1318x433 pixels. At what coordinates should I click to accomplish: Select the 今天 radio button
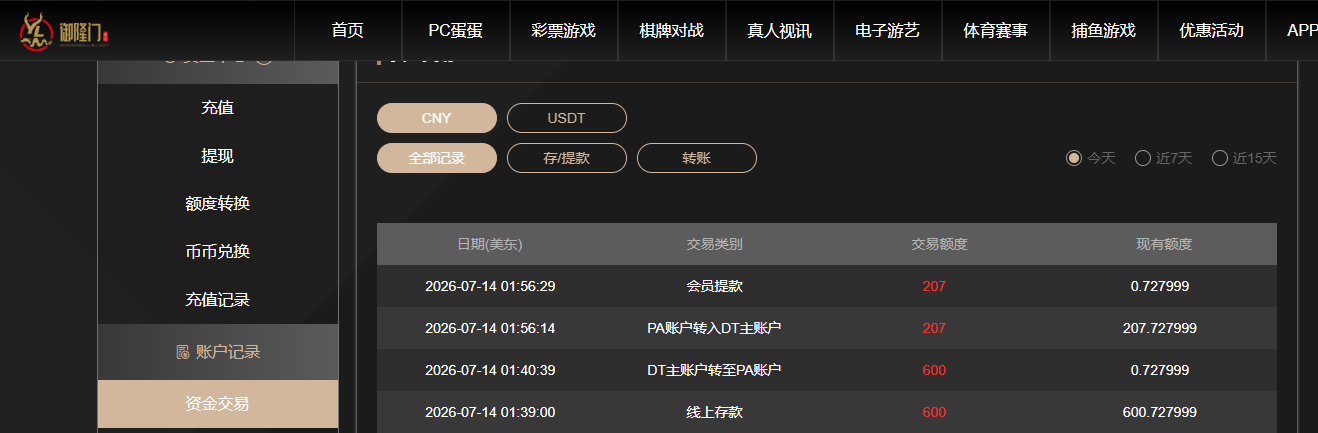pyautogui.click(x=1074, y=158)
